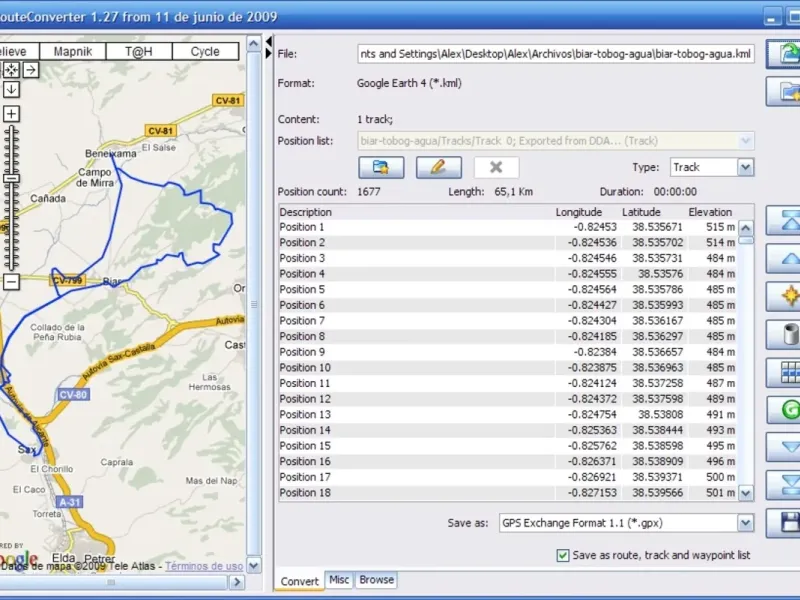Screen dimensions: 800x600
Task: Click latitude cell 38.538444
Action: [657, 430]
